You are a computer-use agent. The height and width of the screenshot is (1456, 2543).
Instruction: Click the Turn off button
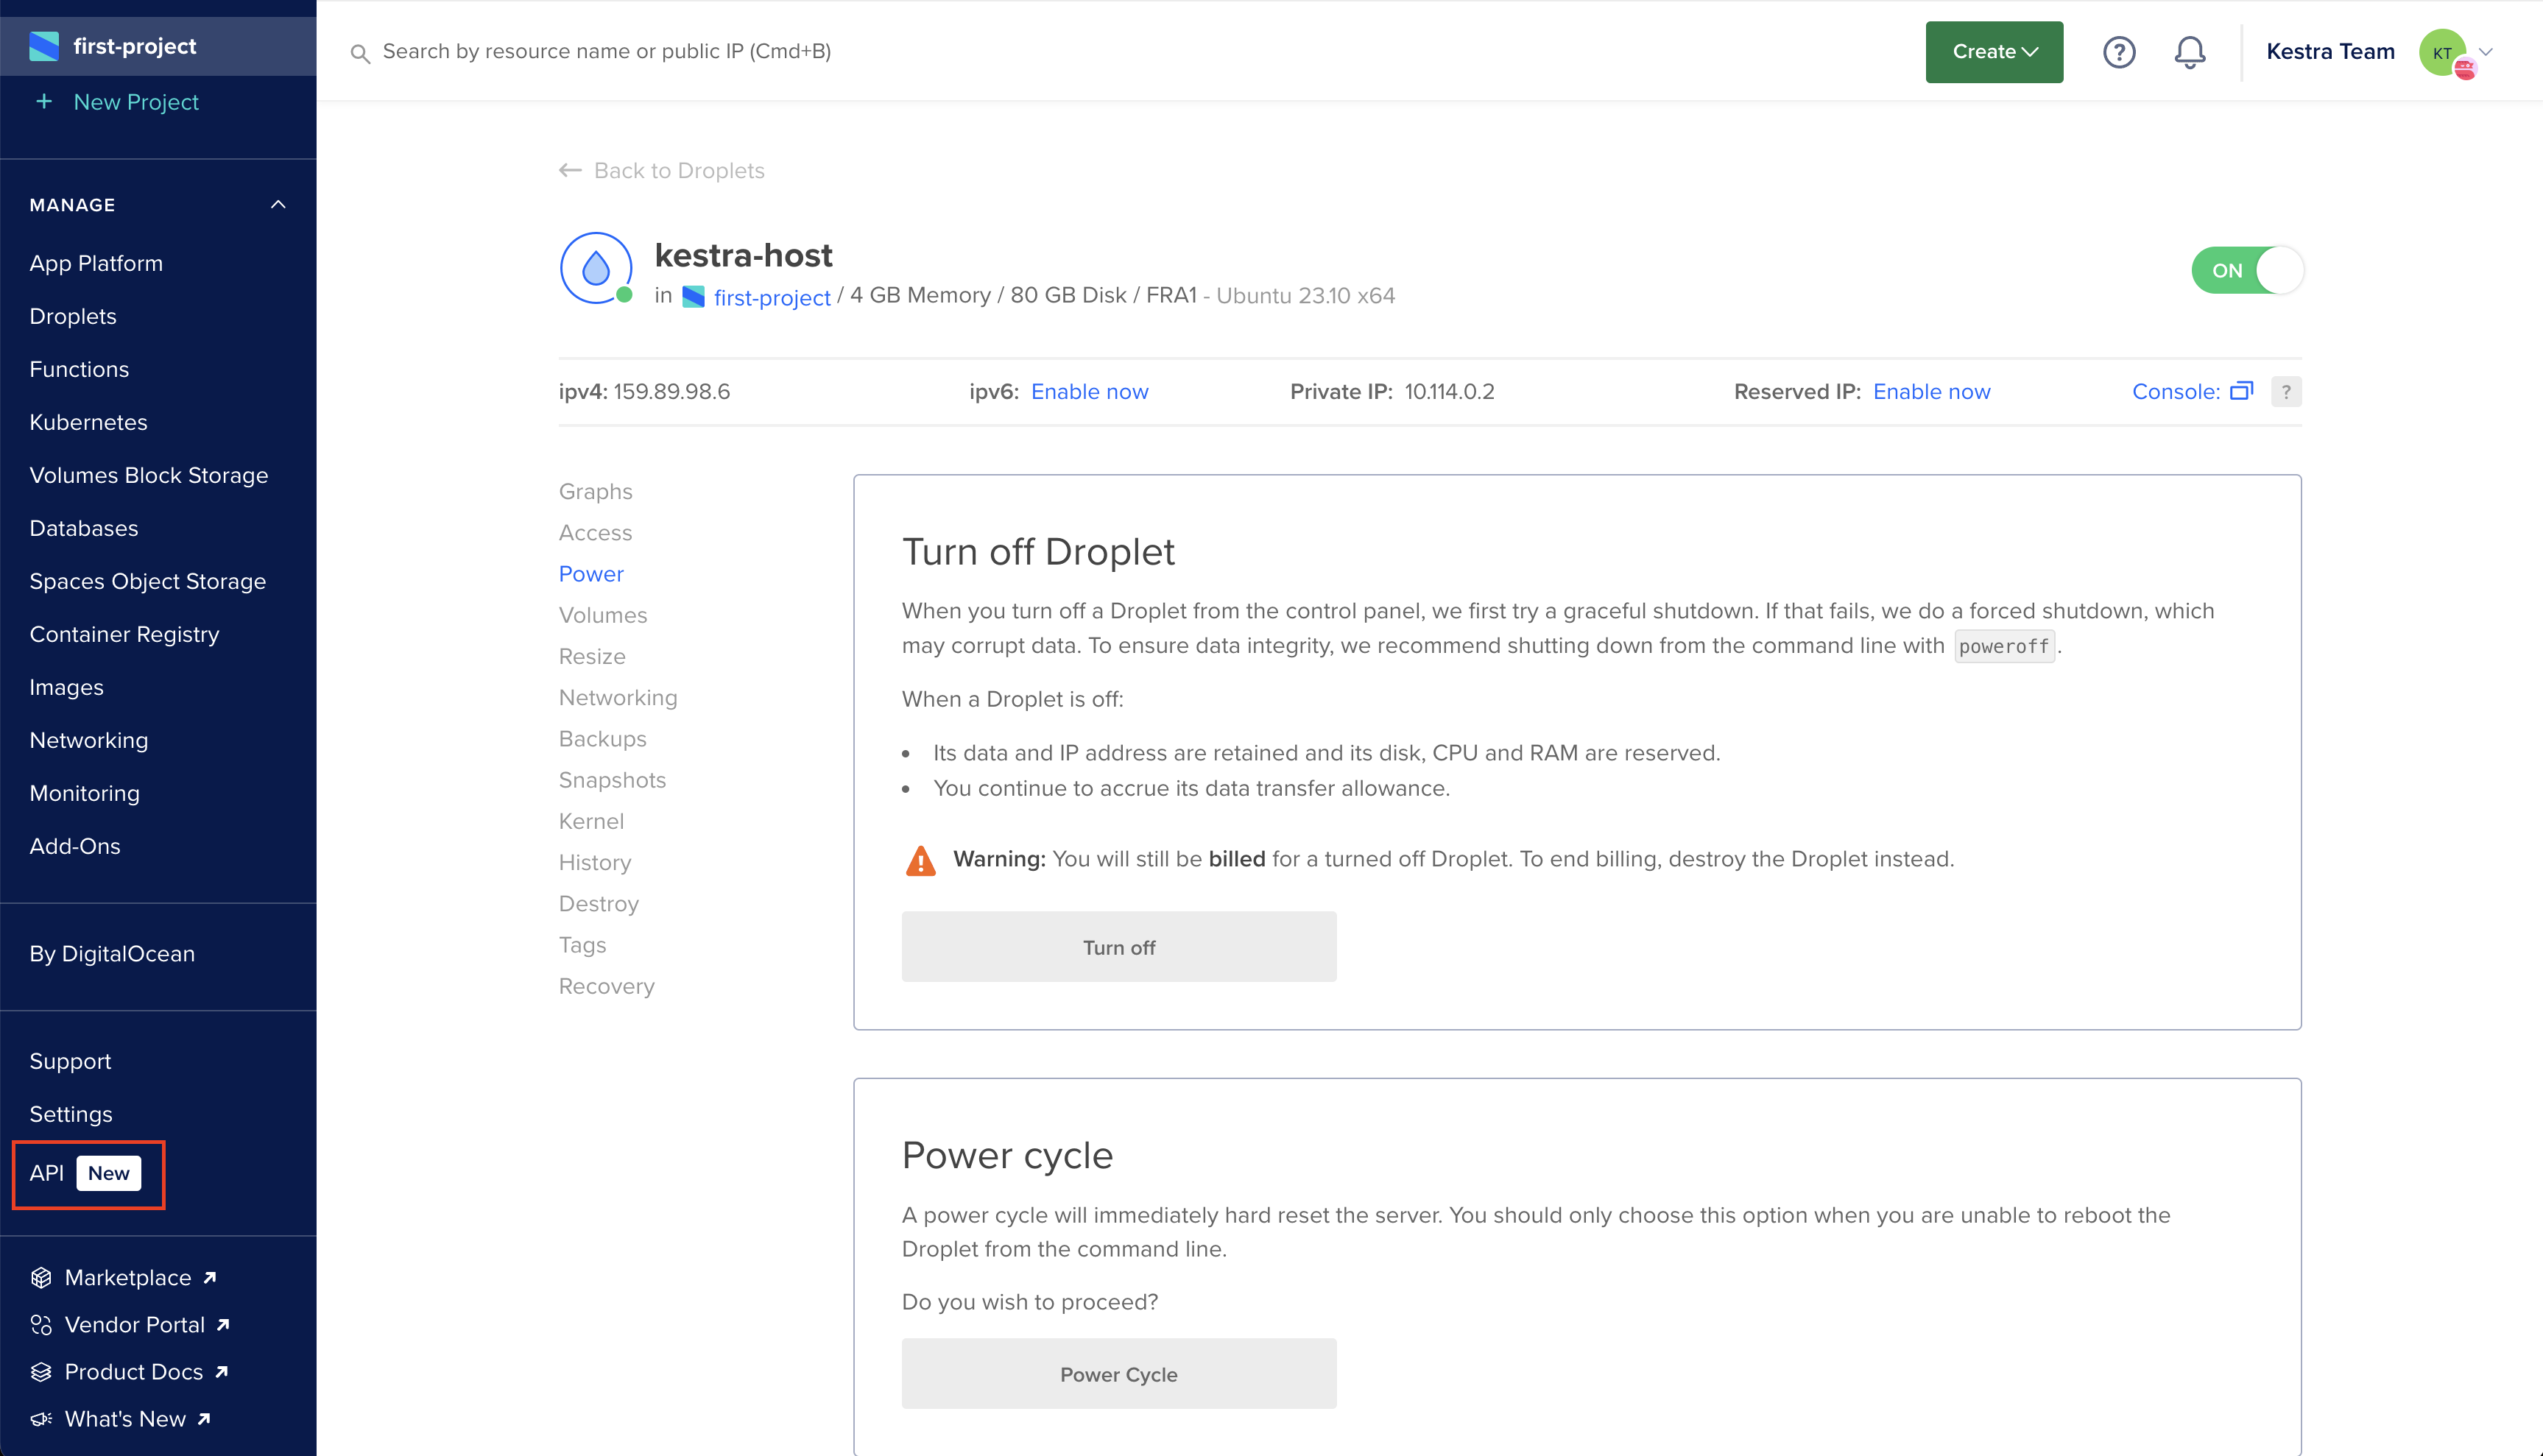1118,946
